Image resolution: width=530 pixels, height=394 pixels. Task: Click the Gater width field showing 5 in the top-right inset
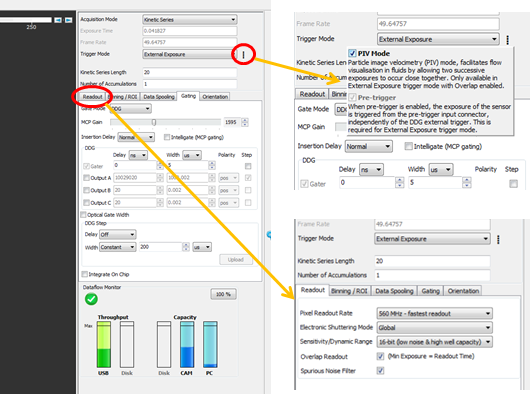tap(435, 182)
